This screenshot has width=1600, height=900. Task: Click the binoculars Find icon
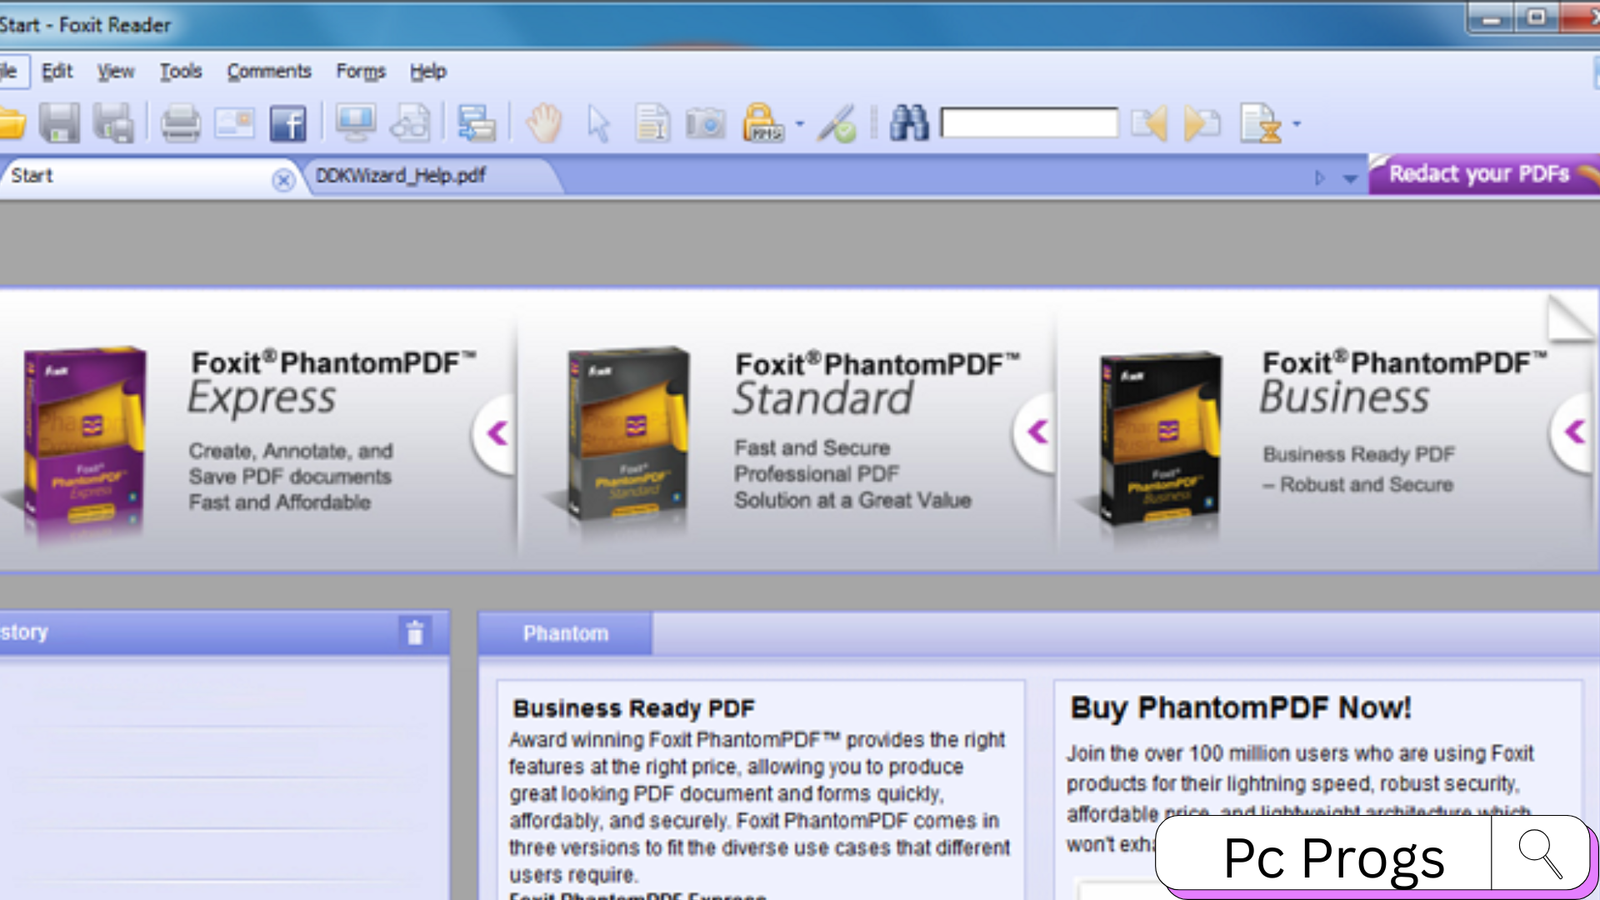coord(909,123)
